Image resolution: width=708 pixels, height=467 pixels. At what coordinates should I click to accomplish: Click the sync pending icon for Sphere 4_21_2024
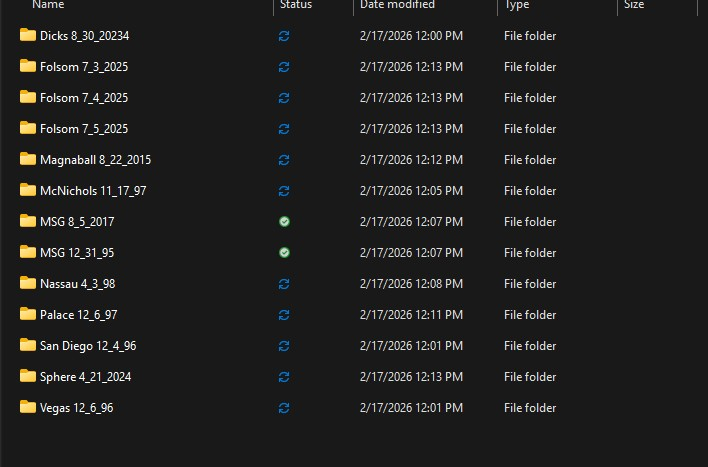point(284,377)
